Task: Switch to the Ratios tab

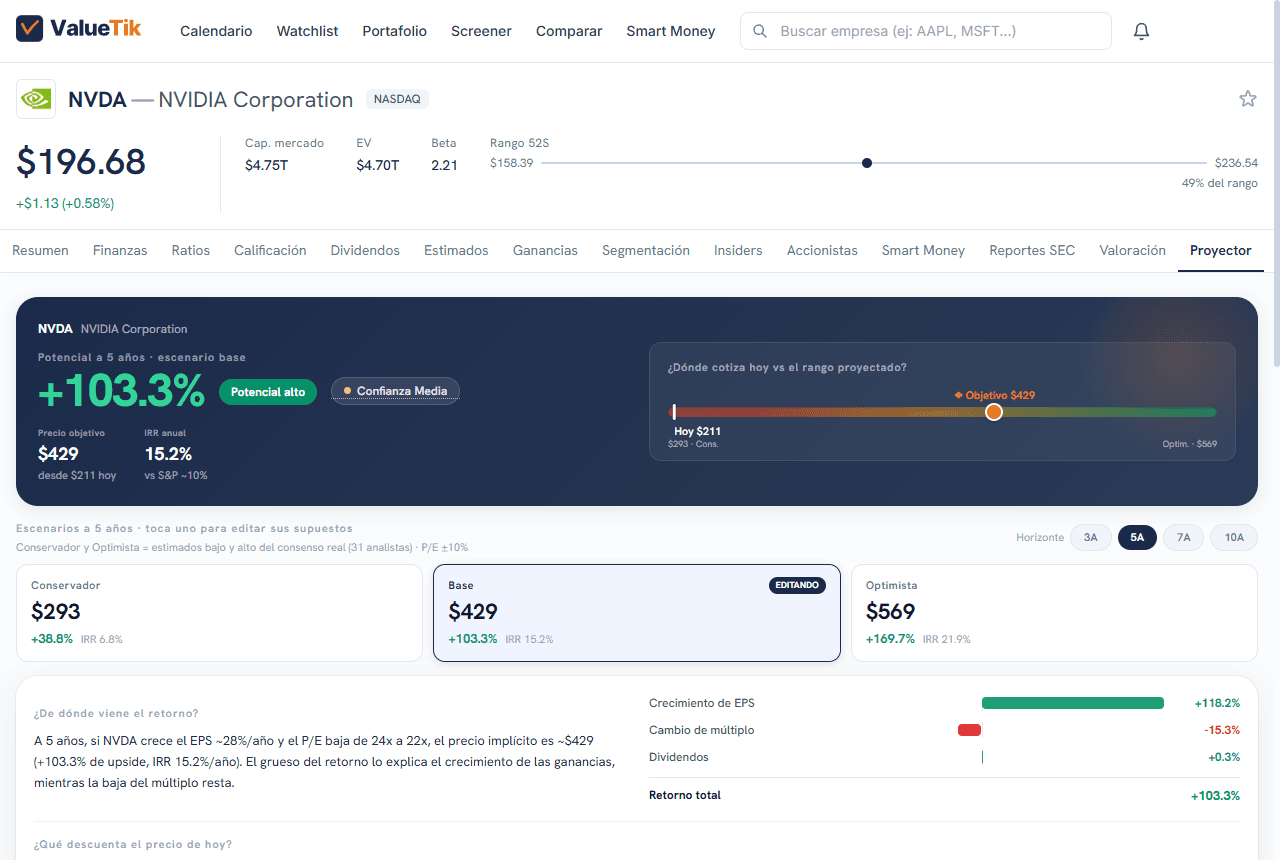Action: click(191, 251)
